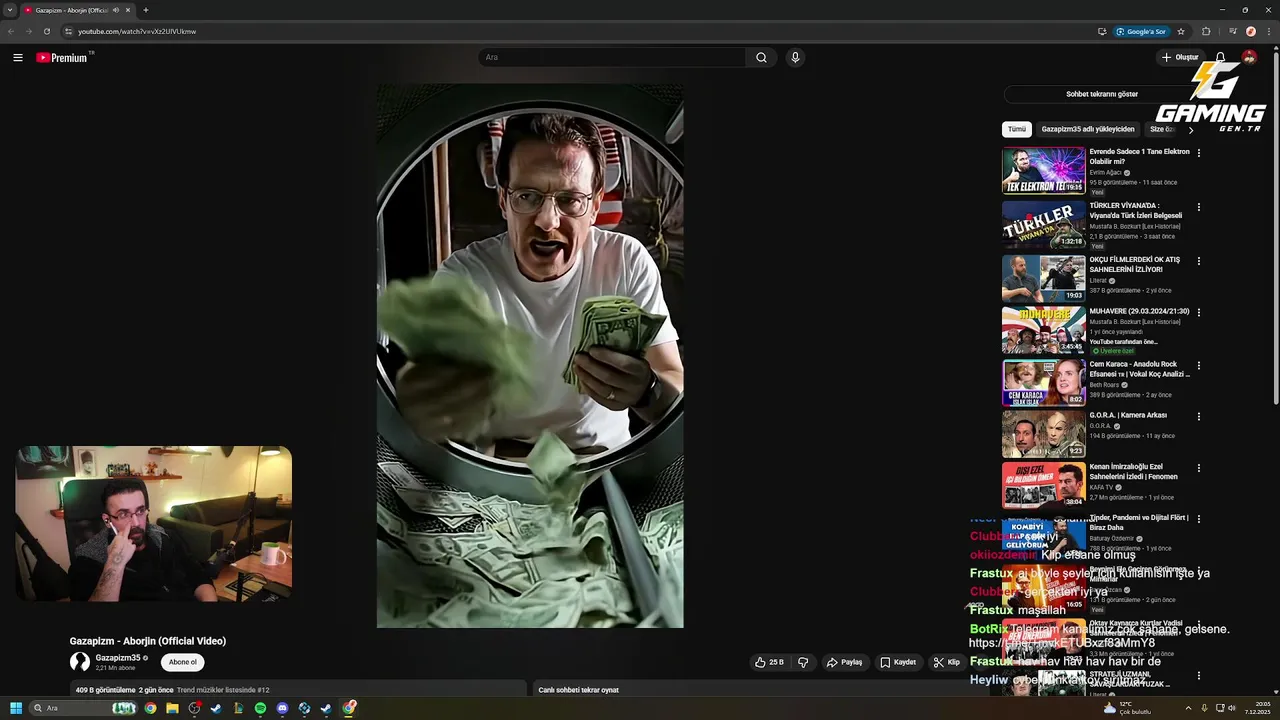Screen dimensions: 1280x720
Task: Show hidden system tray icons chevron
Action: [x=1189, y=708]
